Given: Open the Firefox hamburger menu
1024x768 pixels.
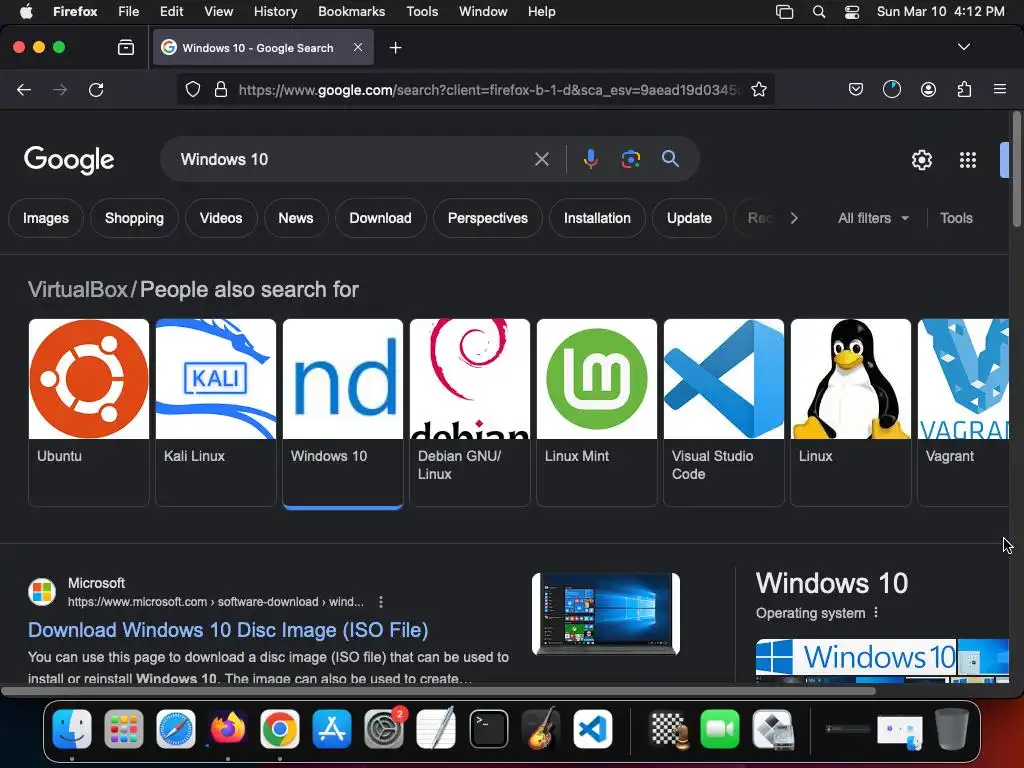Looking at the screenshot, I should (x=1000, y=89).
